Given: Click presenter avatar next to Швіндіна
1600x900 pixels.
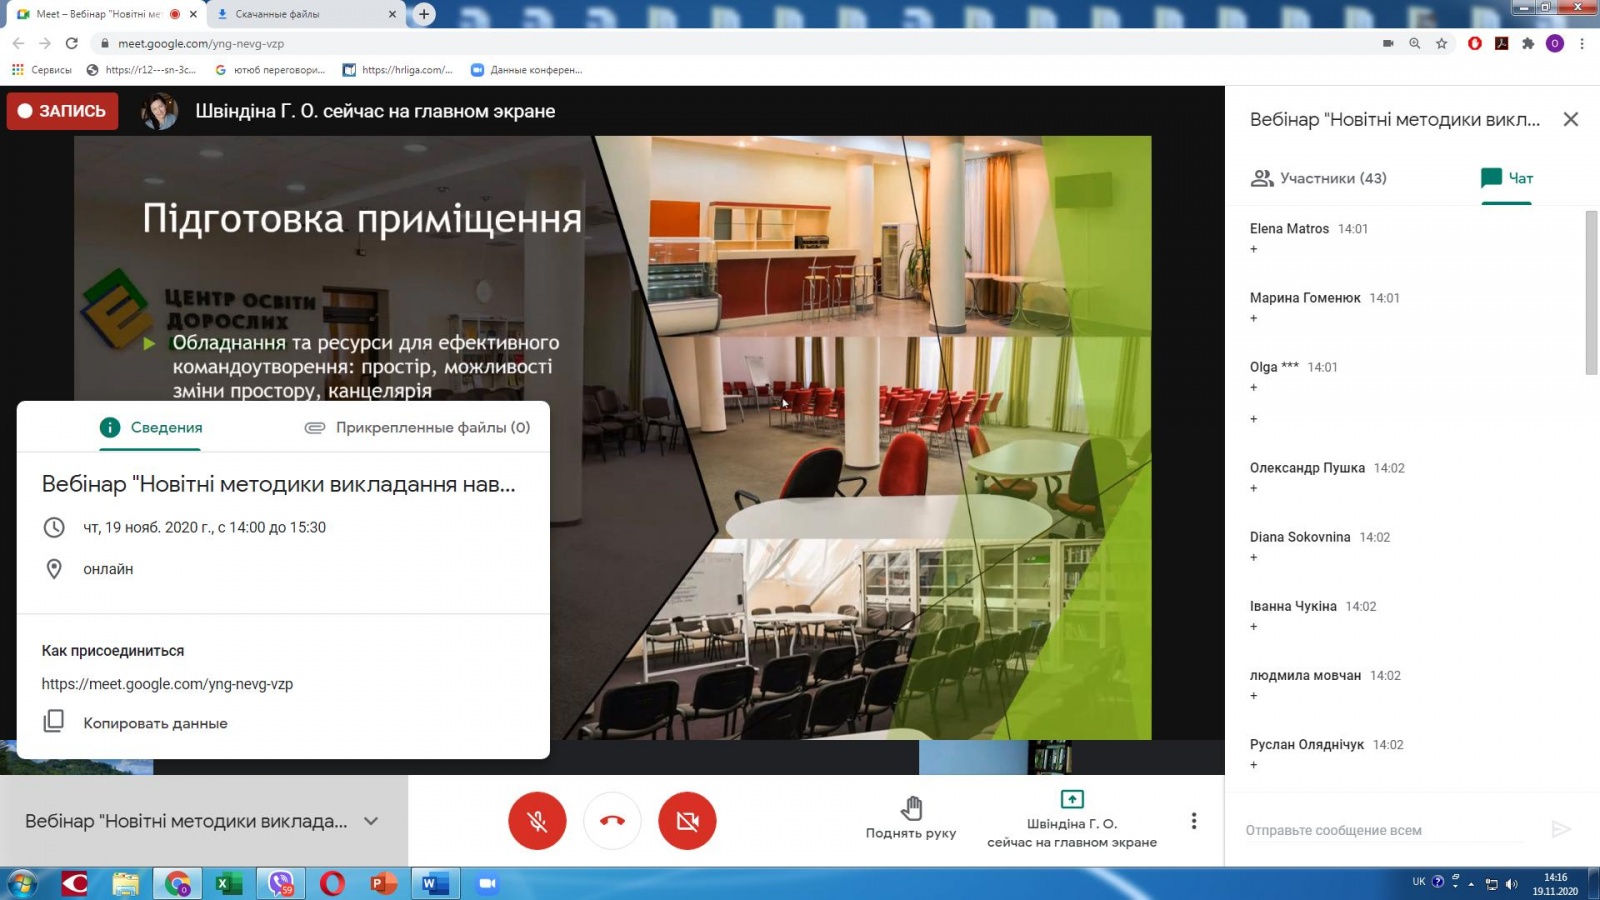Looking at the screenshot, I should [159, 111].
